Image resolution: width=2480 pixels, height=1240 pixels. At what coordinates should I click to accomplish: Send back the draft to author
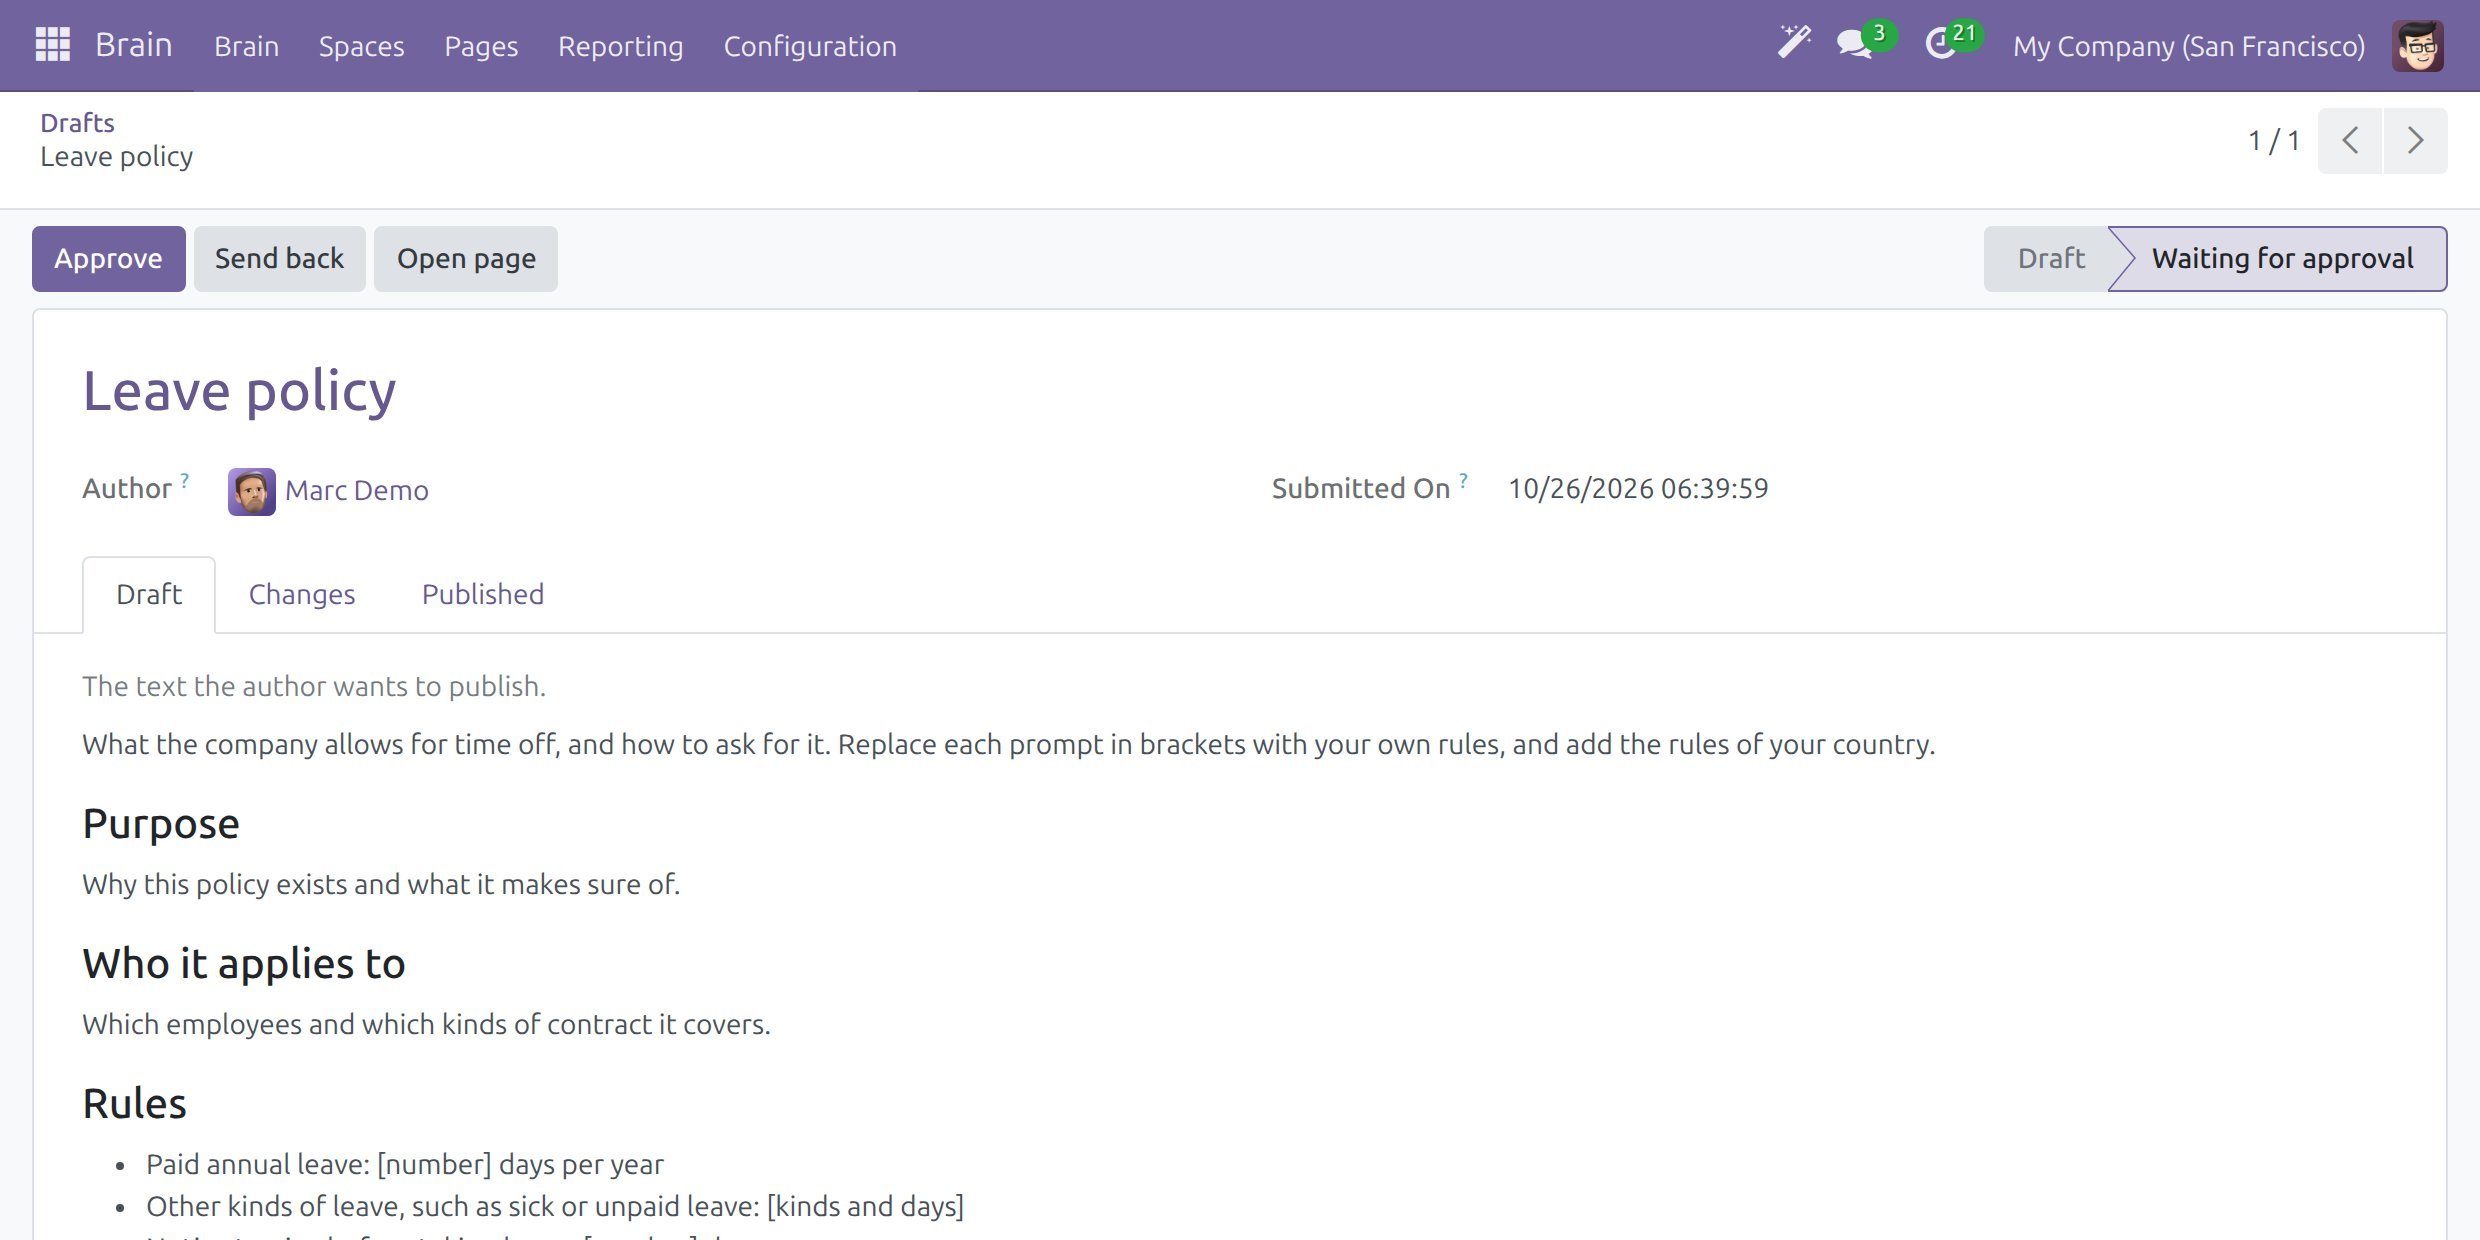coord(279,259)
